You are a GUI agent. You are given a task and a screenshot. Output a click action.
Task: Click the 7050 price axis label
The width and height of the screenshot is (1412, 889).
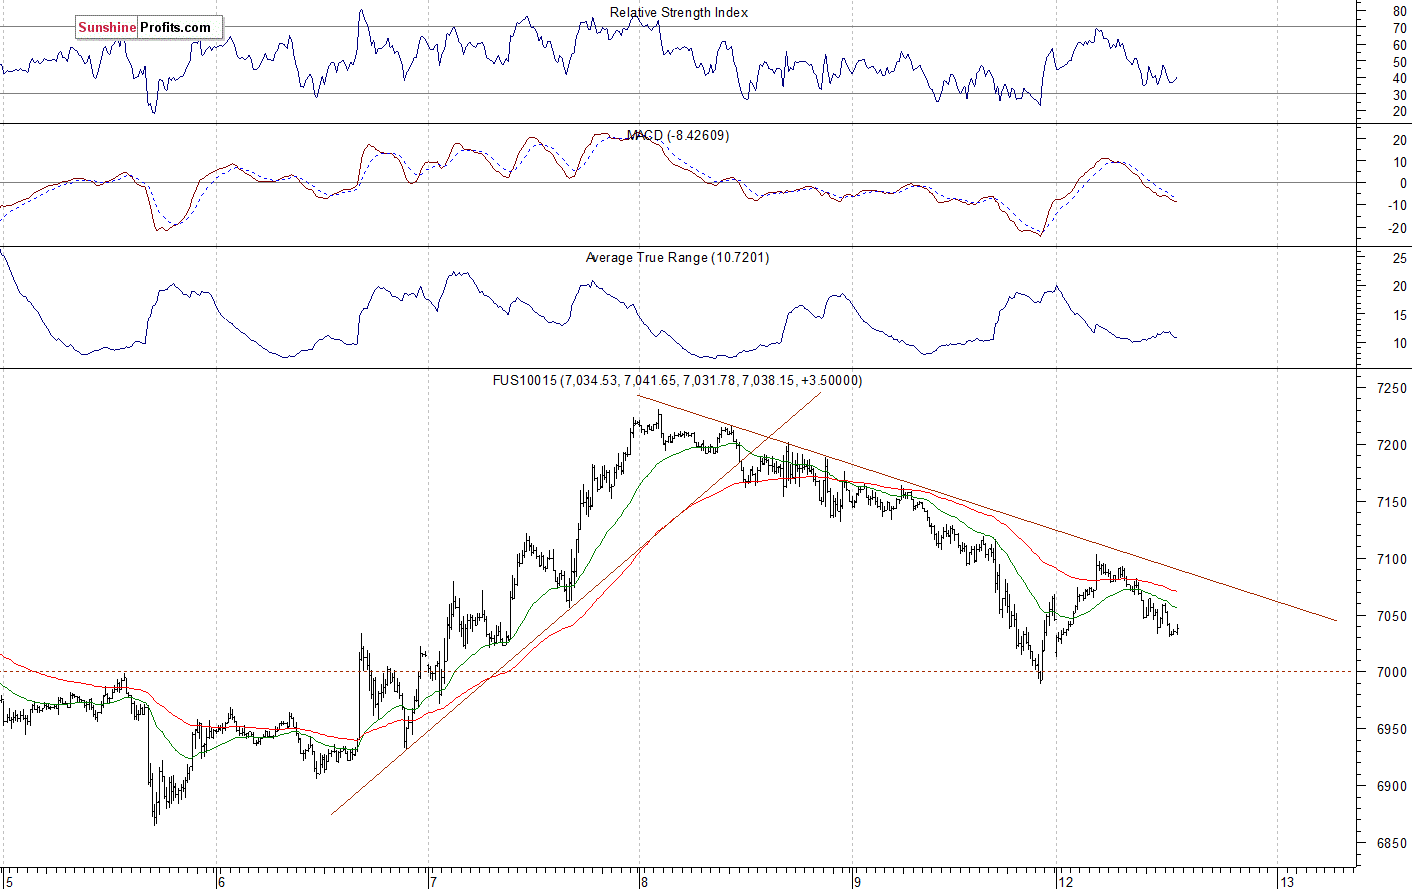coord(1392,616)
